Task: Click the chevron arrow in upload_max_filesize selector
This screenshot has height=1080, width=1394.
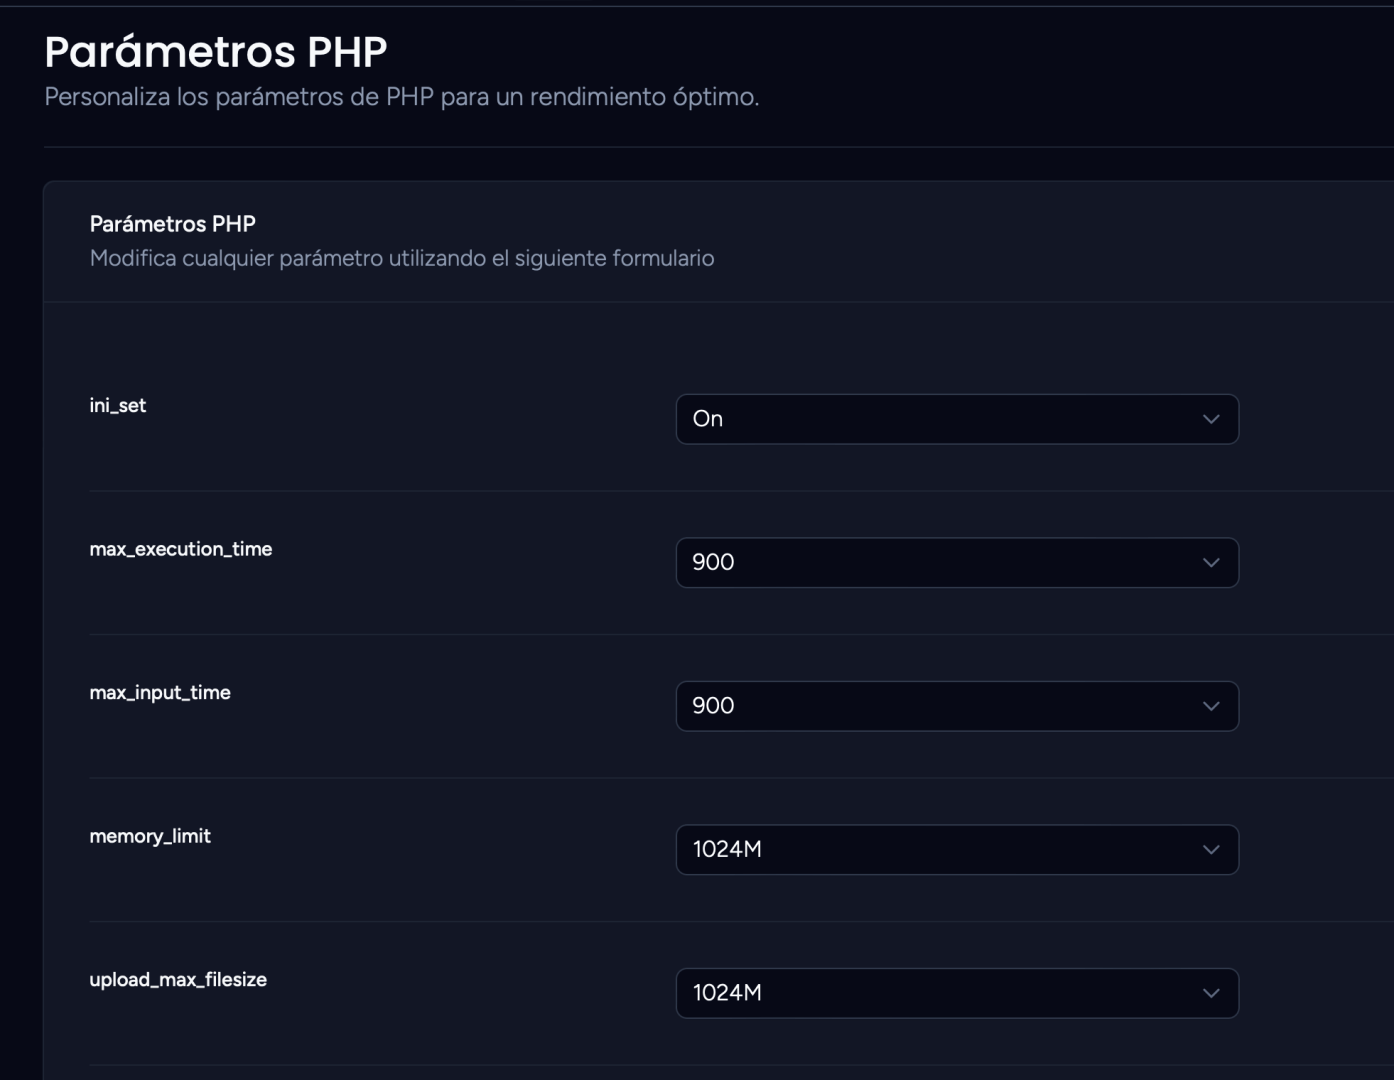Action: pyautogui.click(x=1211, y=993)
